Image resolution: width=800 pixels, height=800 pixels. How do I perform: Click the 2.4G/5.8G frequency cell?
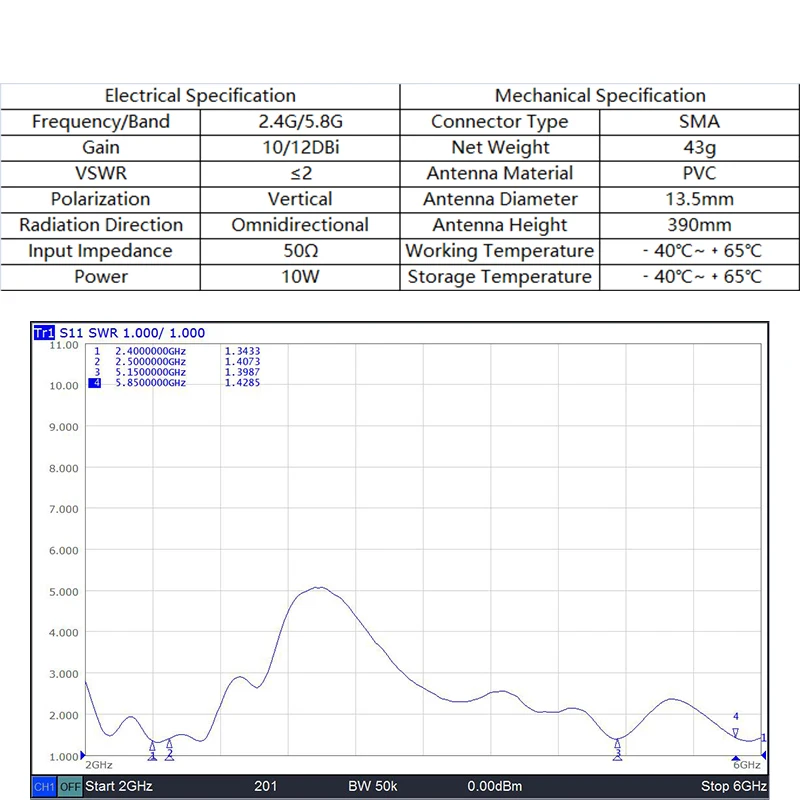pos(300,122)
